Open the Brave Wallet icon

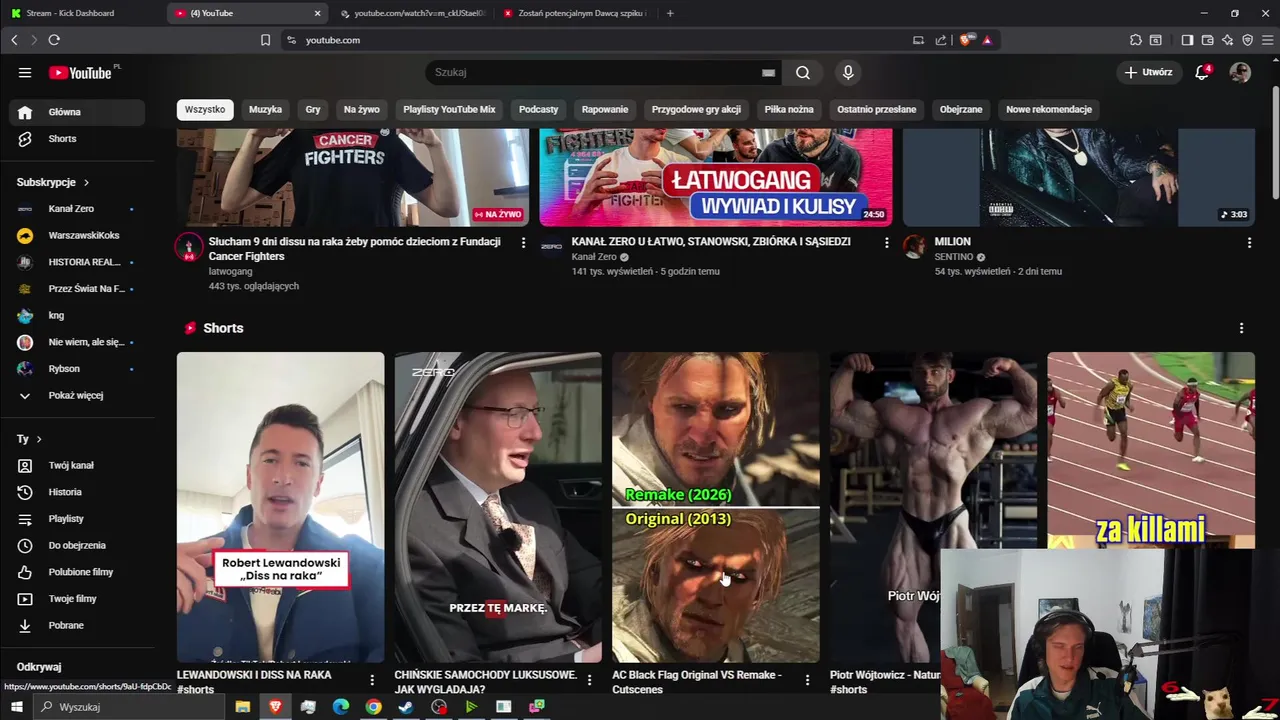(1207, 40)
